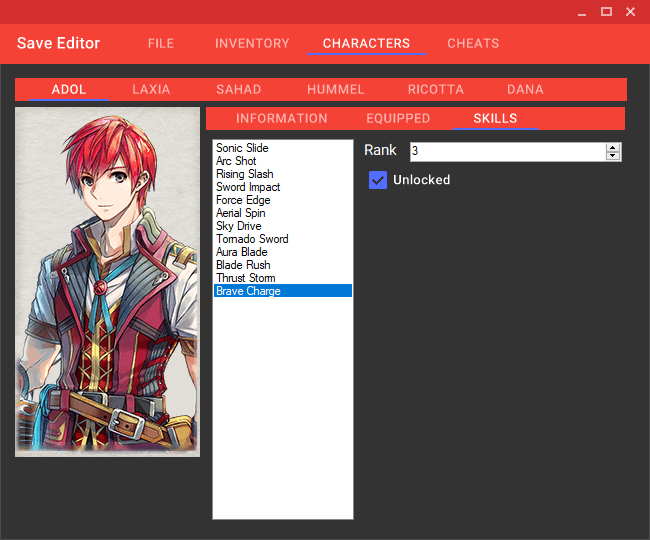Select Arc Shot skill

click(283, 161)
